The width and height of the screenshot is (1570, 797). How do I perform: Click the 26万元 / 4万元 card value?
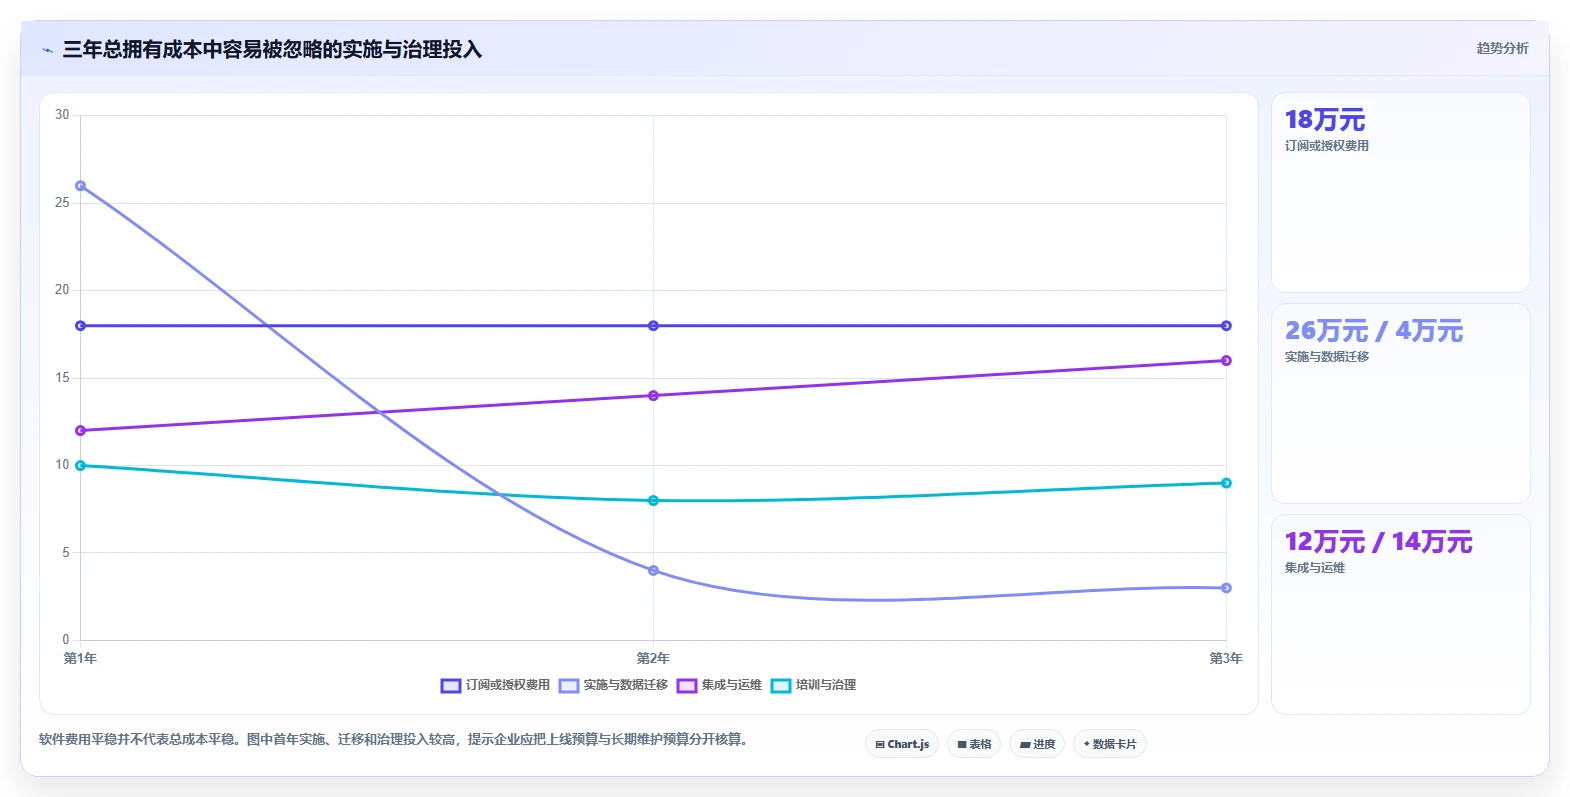1374,331
